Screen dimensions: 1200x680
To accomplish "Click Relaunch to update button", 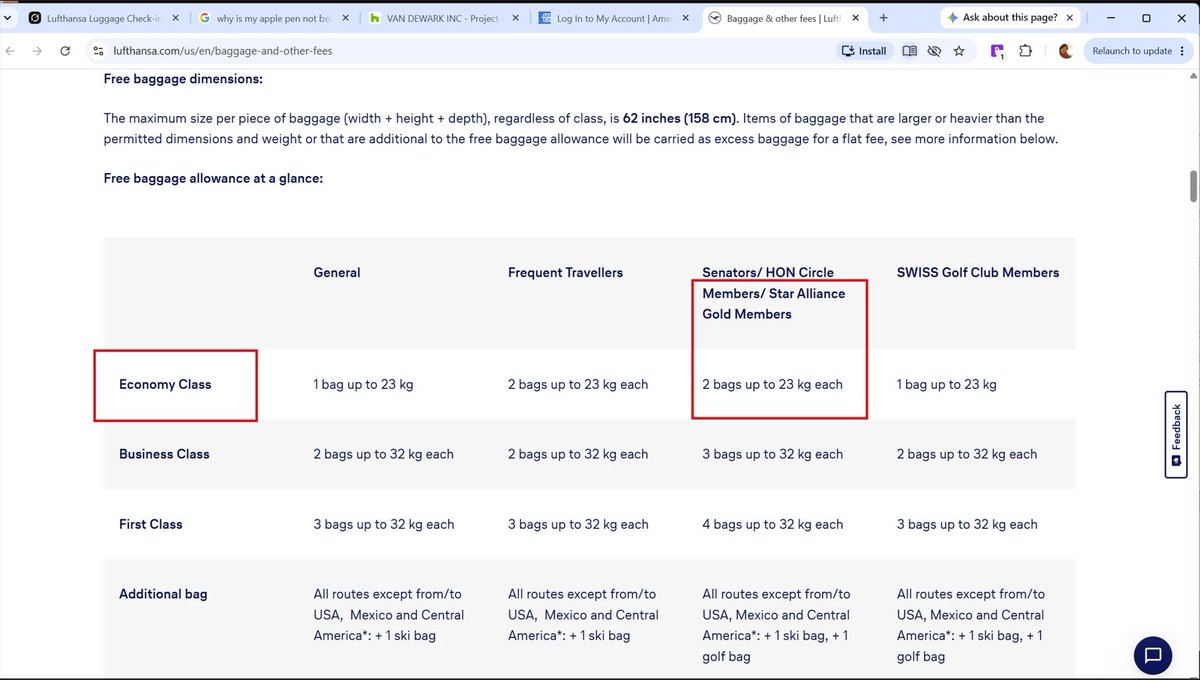I will pyautogui.click(x=1138, y=51).
